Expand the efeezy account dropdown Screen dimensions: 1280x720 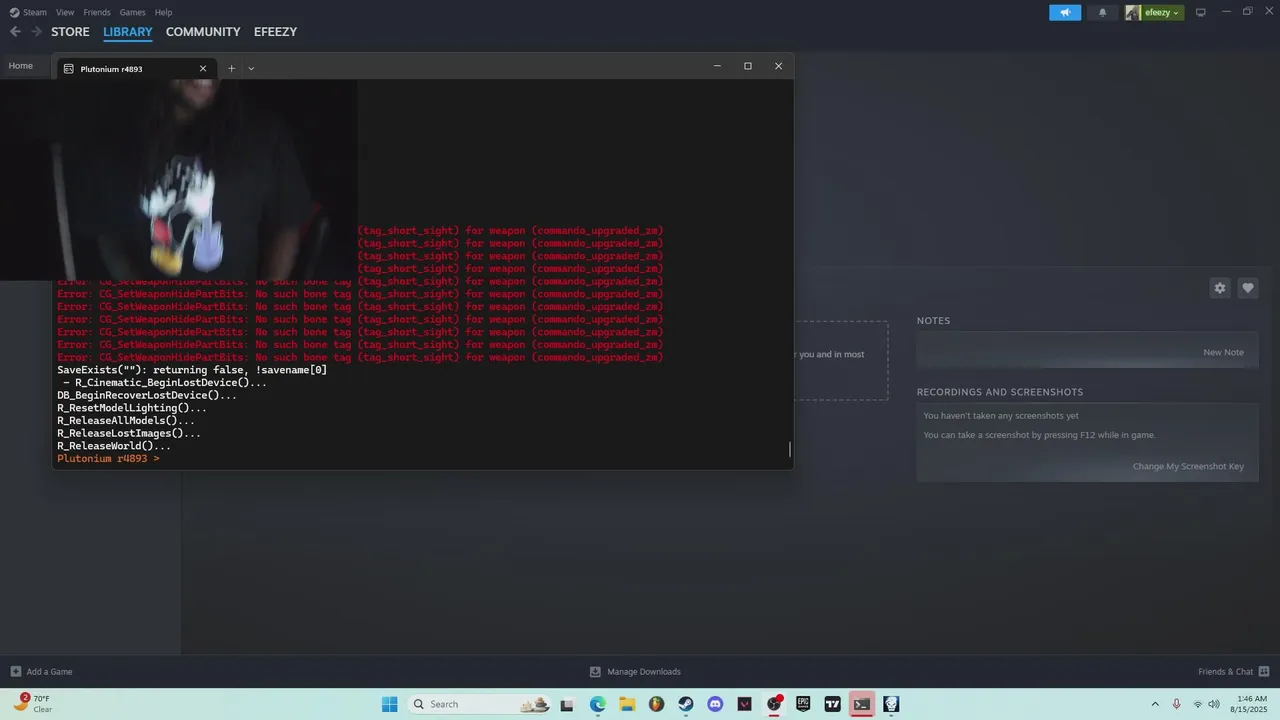1153,12
